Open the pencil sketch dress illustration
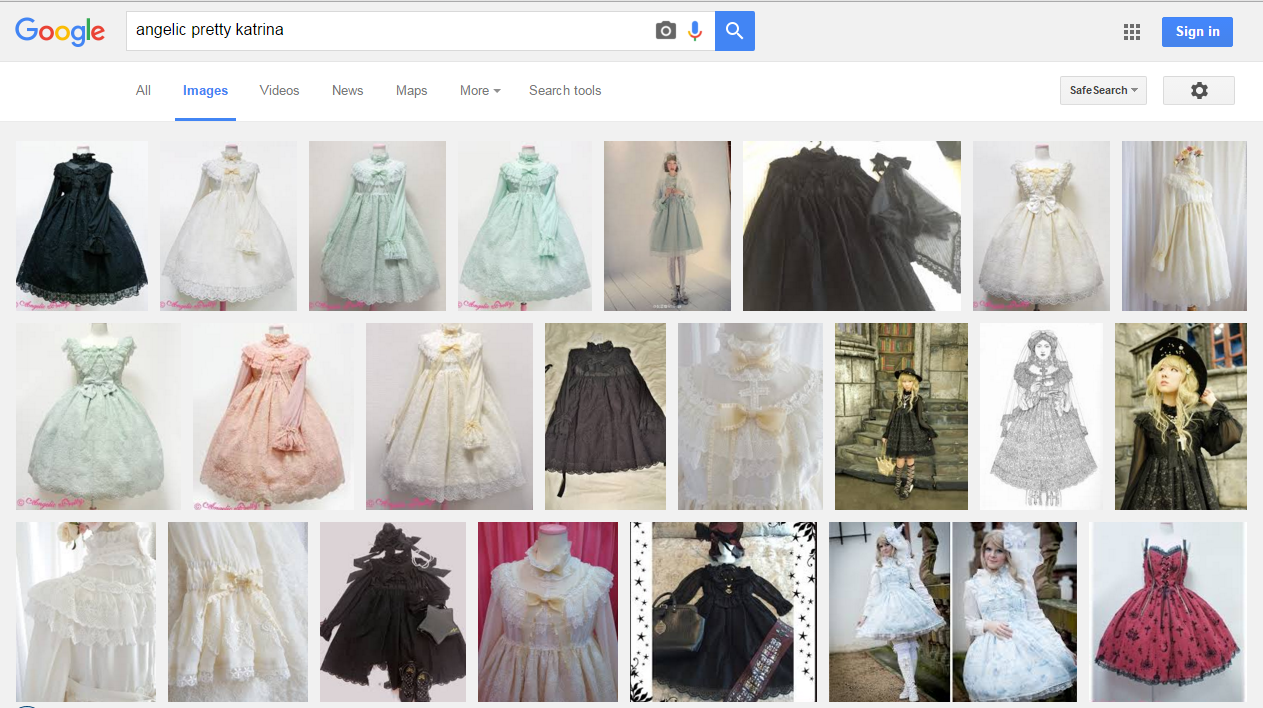 pyautogui.click(x=1041, y=416)
